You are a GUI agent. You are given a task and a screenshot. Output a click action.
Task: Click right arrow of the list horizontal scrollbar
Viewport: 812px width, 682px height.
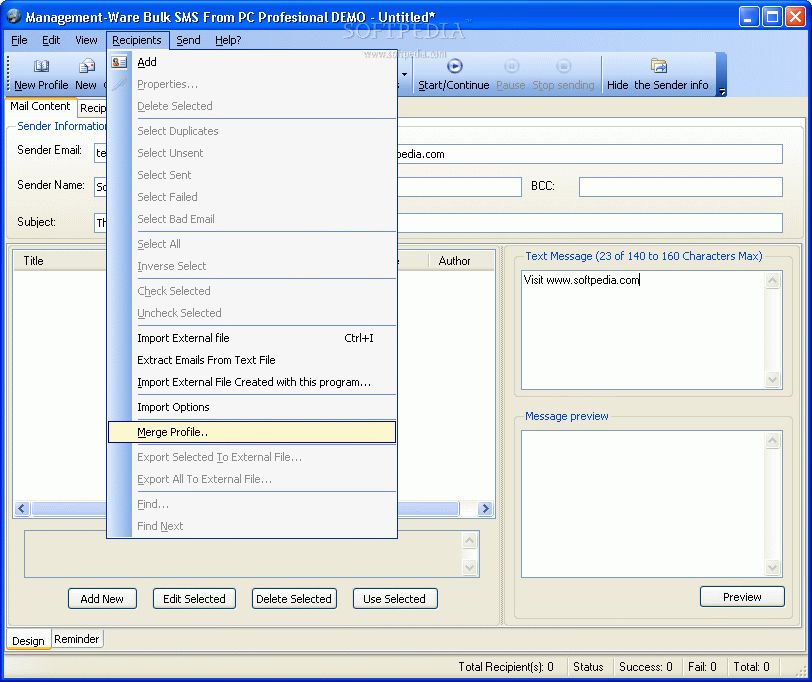click(x=485, y=509)
